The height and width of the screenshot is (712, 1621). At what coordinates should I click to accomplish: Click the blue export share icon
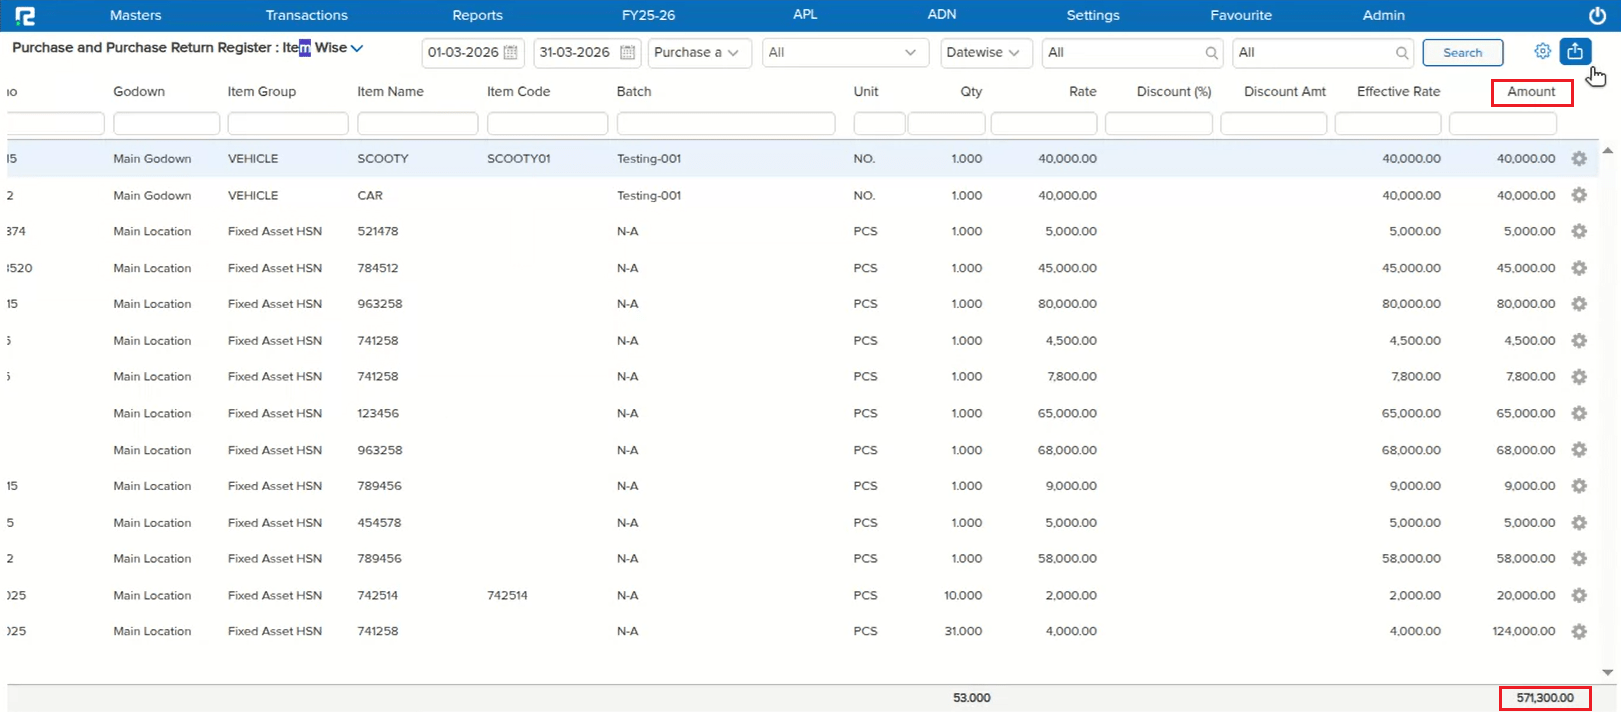tap(1575, 51)
